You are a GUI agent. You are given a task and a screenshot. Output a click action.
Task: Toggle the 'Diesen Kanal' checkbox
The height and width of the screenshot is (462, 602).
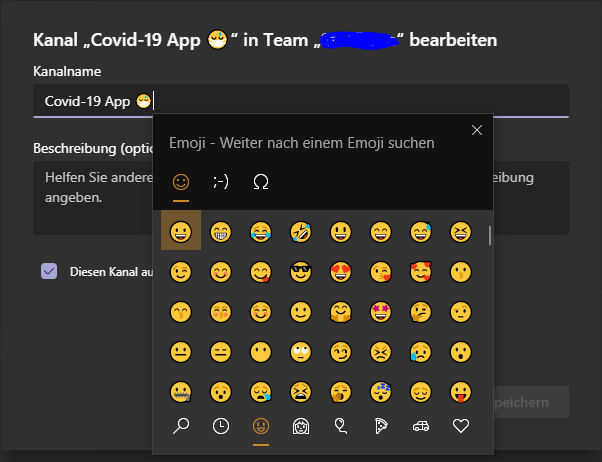click(x=49, y=271)
